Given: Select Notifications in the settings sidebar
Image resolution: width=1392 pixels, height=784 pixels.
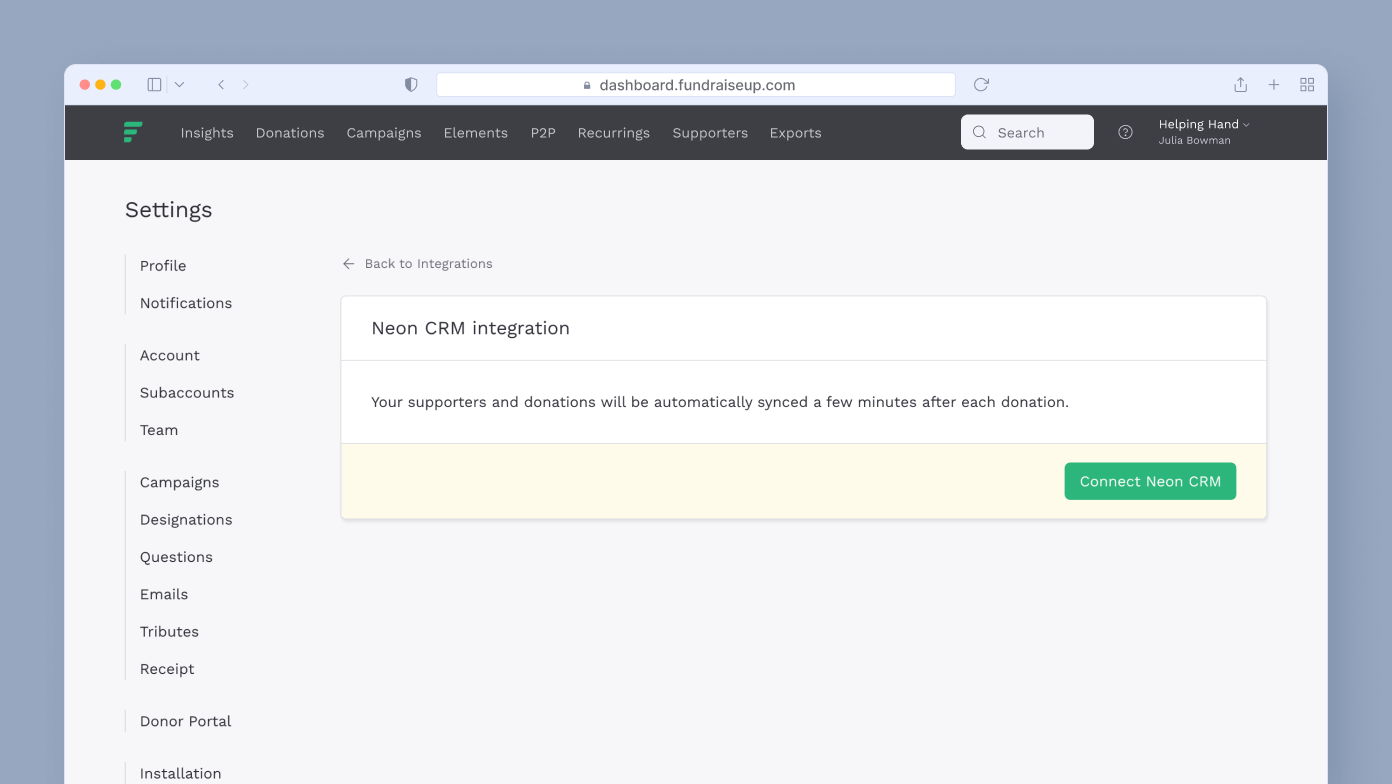Looking at the screenshot, I should [186, 303].
